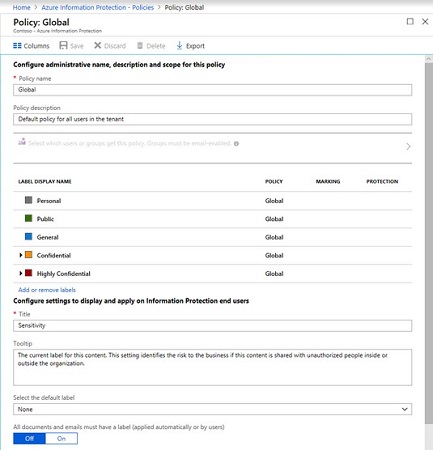Click Global policy cell in Personal row
Viewport: 433px width, 450px height.
(x=274, y=201)
